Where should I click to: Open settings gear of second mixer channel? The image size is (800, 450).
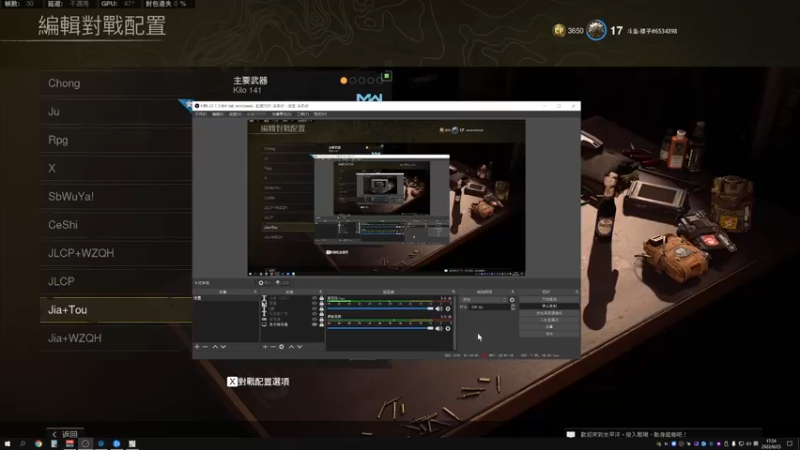448,328
